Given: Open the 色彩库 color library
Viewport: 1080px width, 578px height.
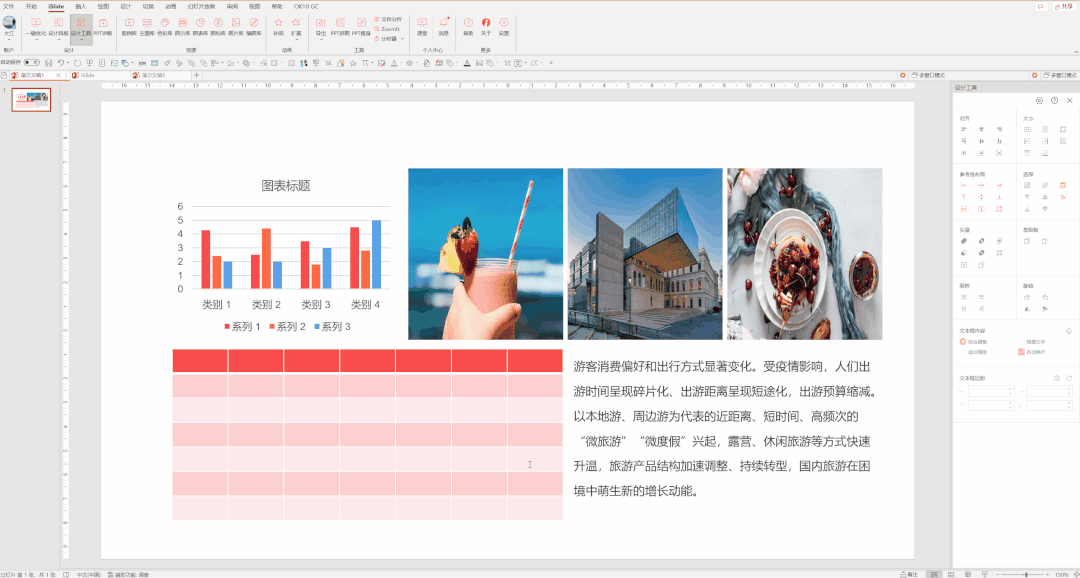Looking at the screenshot, I should (165, 26).
